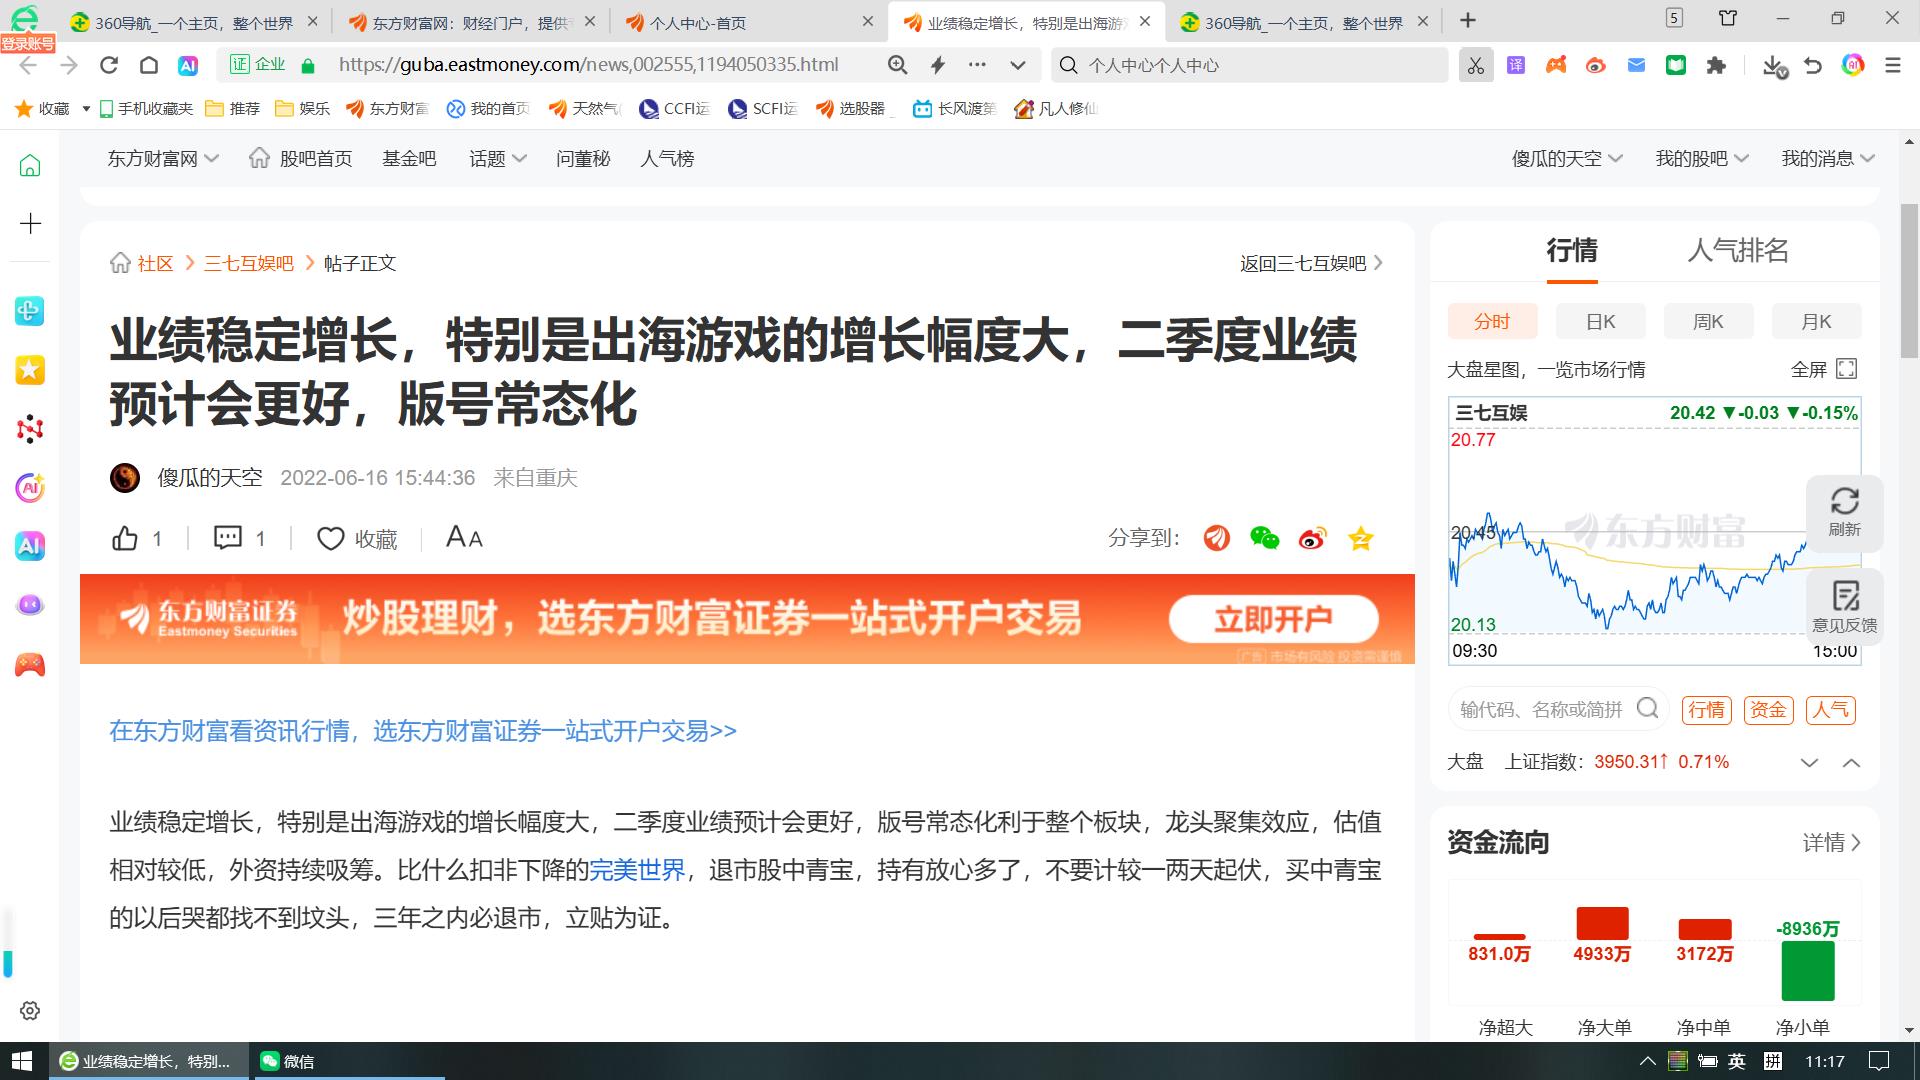Share post via WeChat icon
The height and width of the screenshot is (1080, 1920).
point(1264,538)
